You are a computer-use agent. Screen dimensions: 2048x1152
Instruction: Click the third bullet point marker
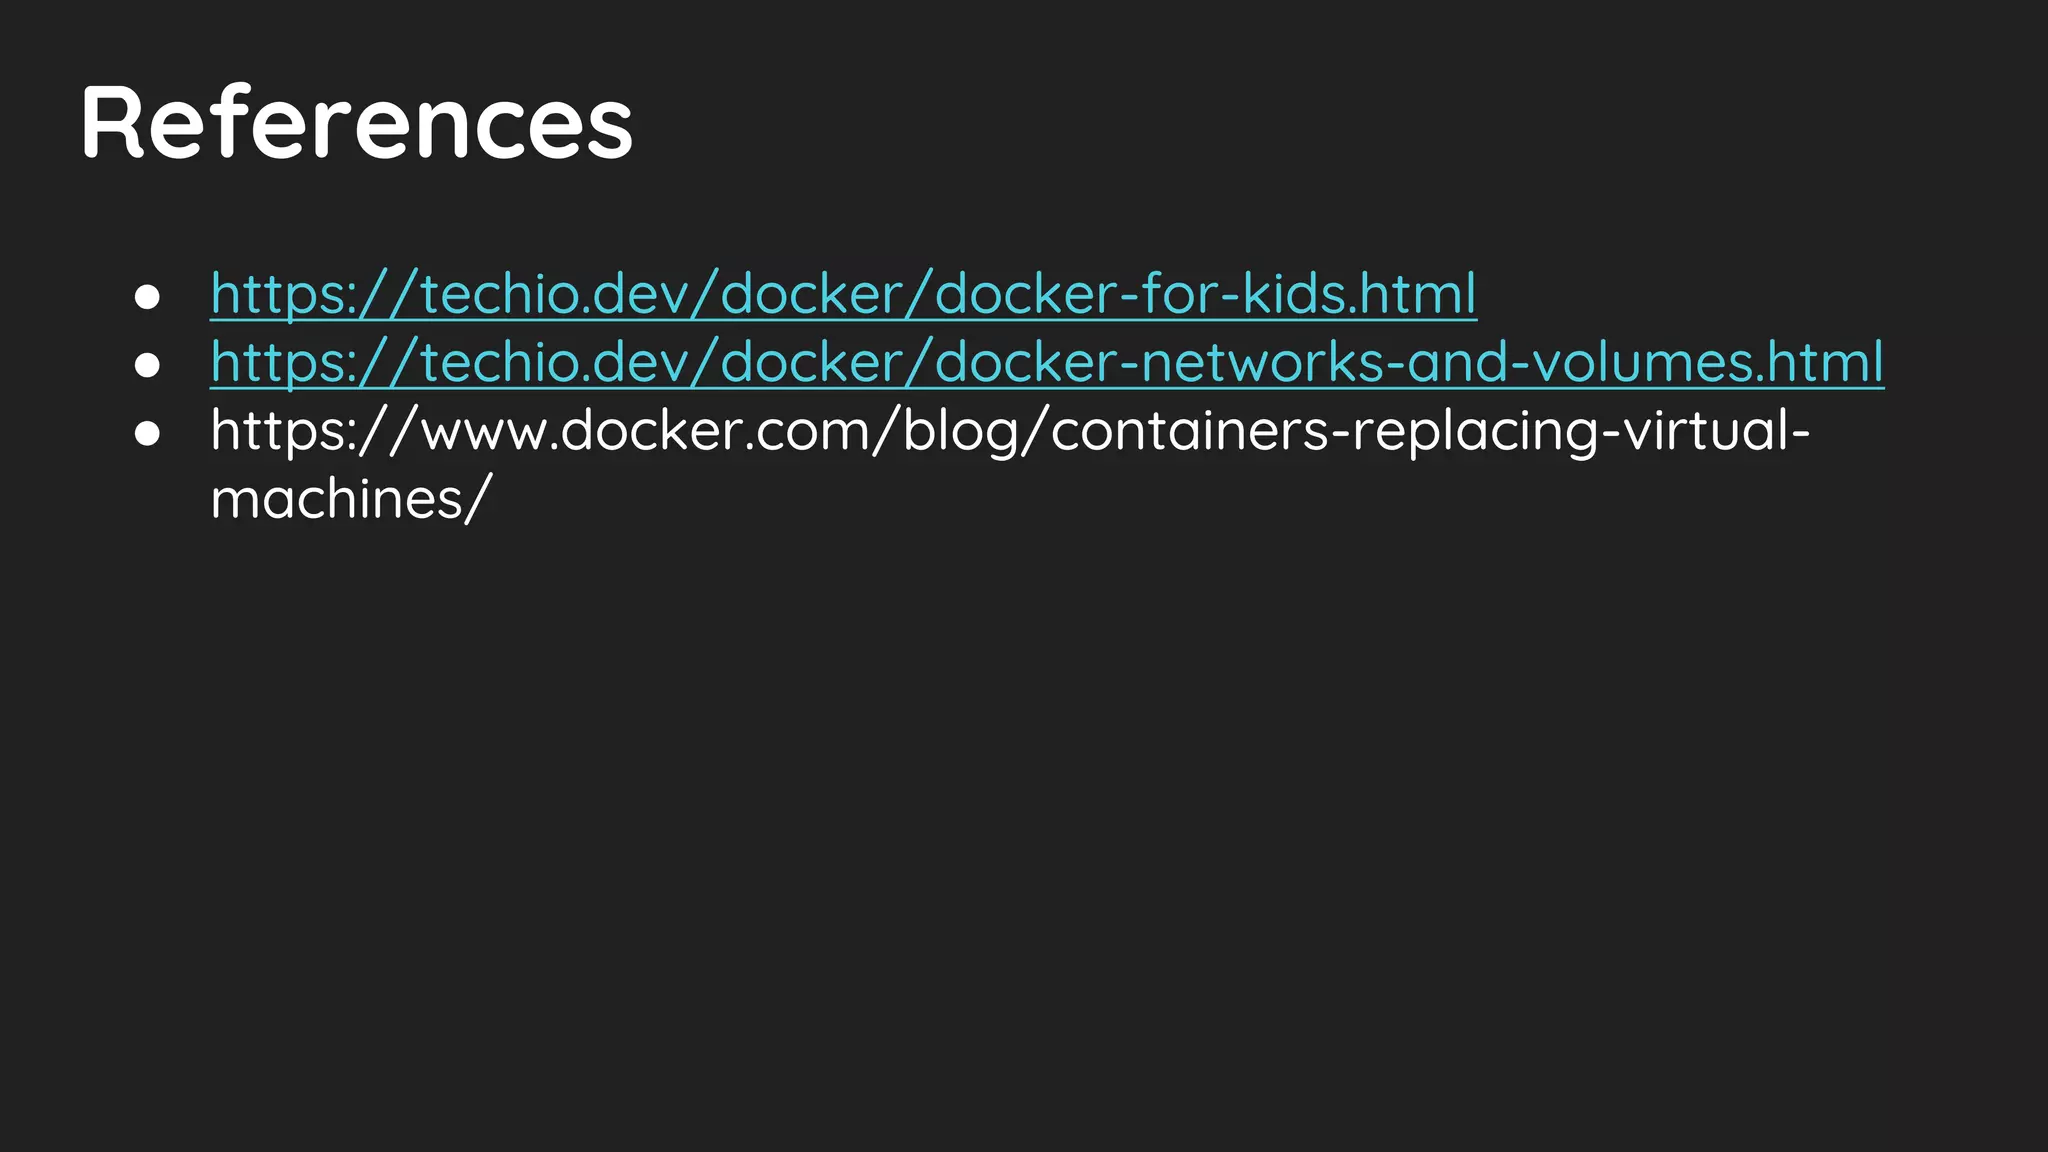tap(147, 433)
